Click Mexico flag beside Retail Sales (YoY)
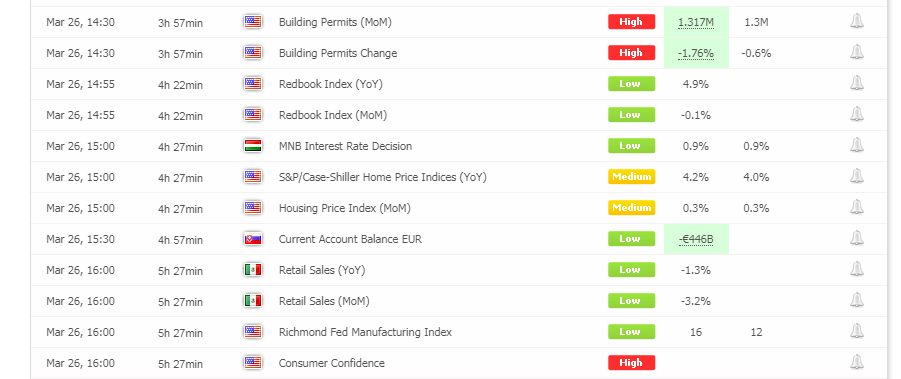Viewport: 901px width, 379px height. 253,270
